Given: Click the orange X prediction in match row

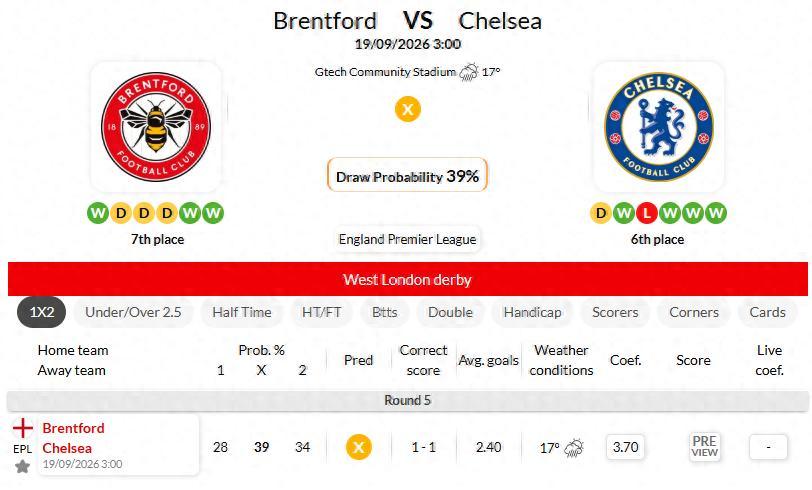Looking at the screenshot, I should click(x=358, y=447).
